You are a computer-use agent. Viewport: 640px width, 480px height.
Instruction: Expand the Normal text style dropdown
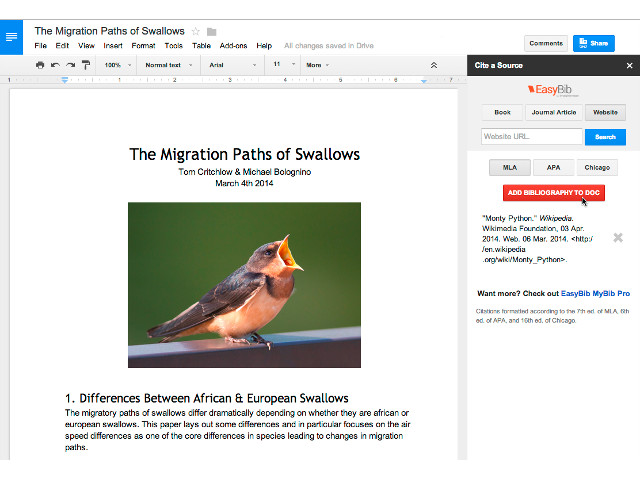[168, 65]
